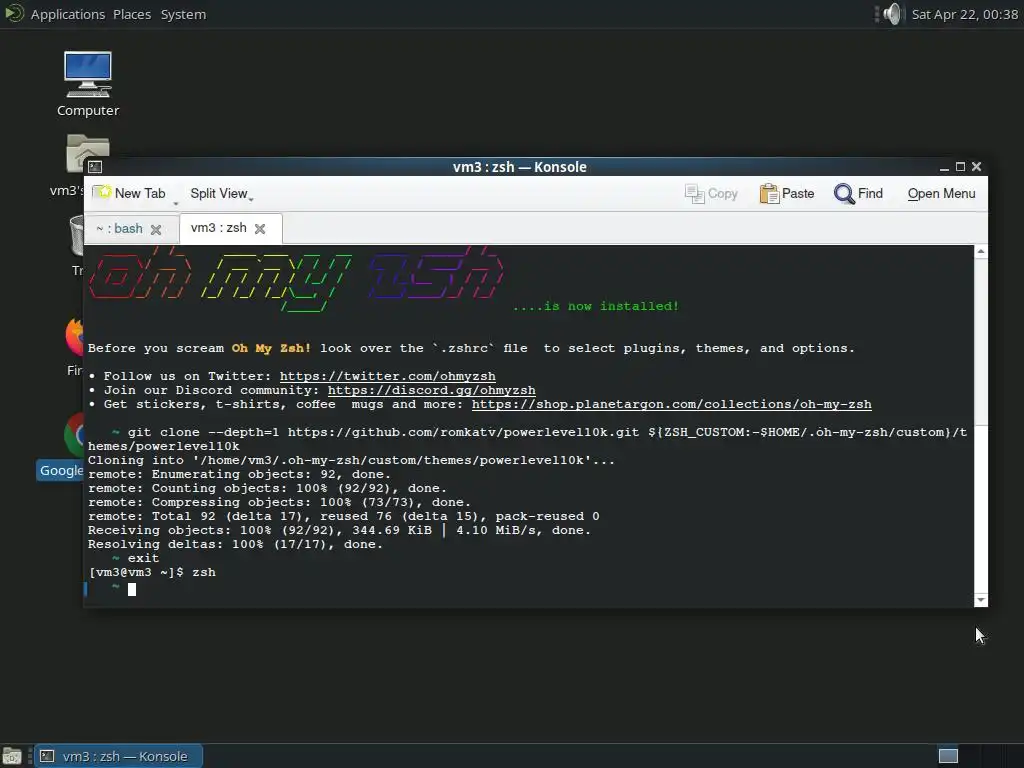Click the 'Resolving deltas' output line
This screenshot has height=768, width=1024.
click(235, 544)
